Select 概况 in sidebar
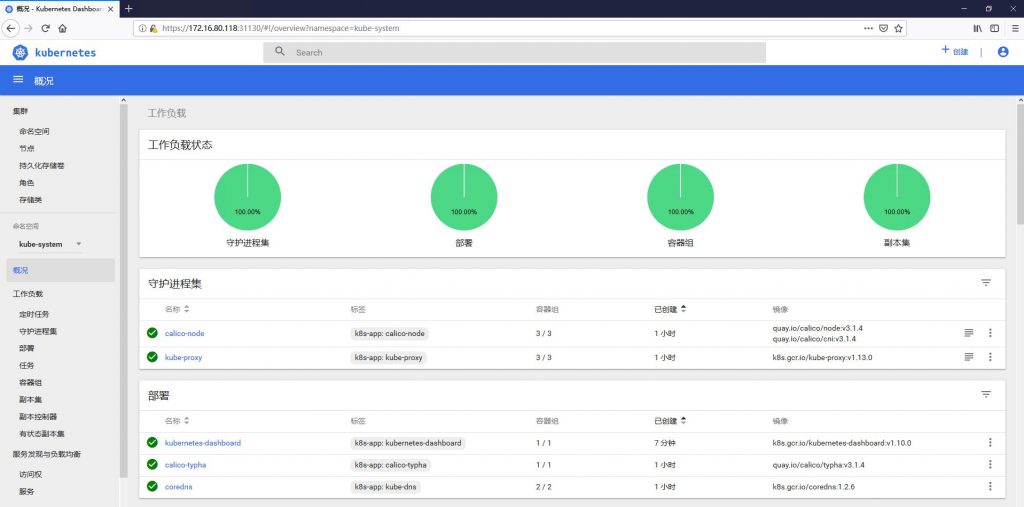Screen dimensions: 1024x507 tap(60, 270)
